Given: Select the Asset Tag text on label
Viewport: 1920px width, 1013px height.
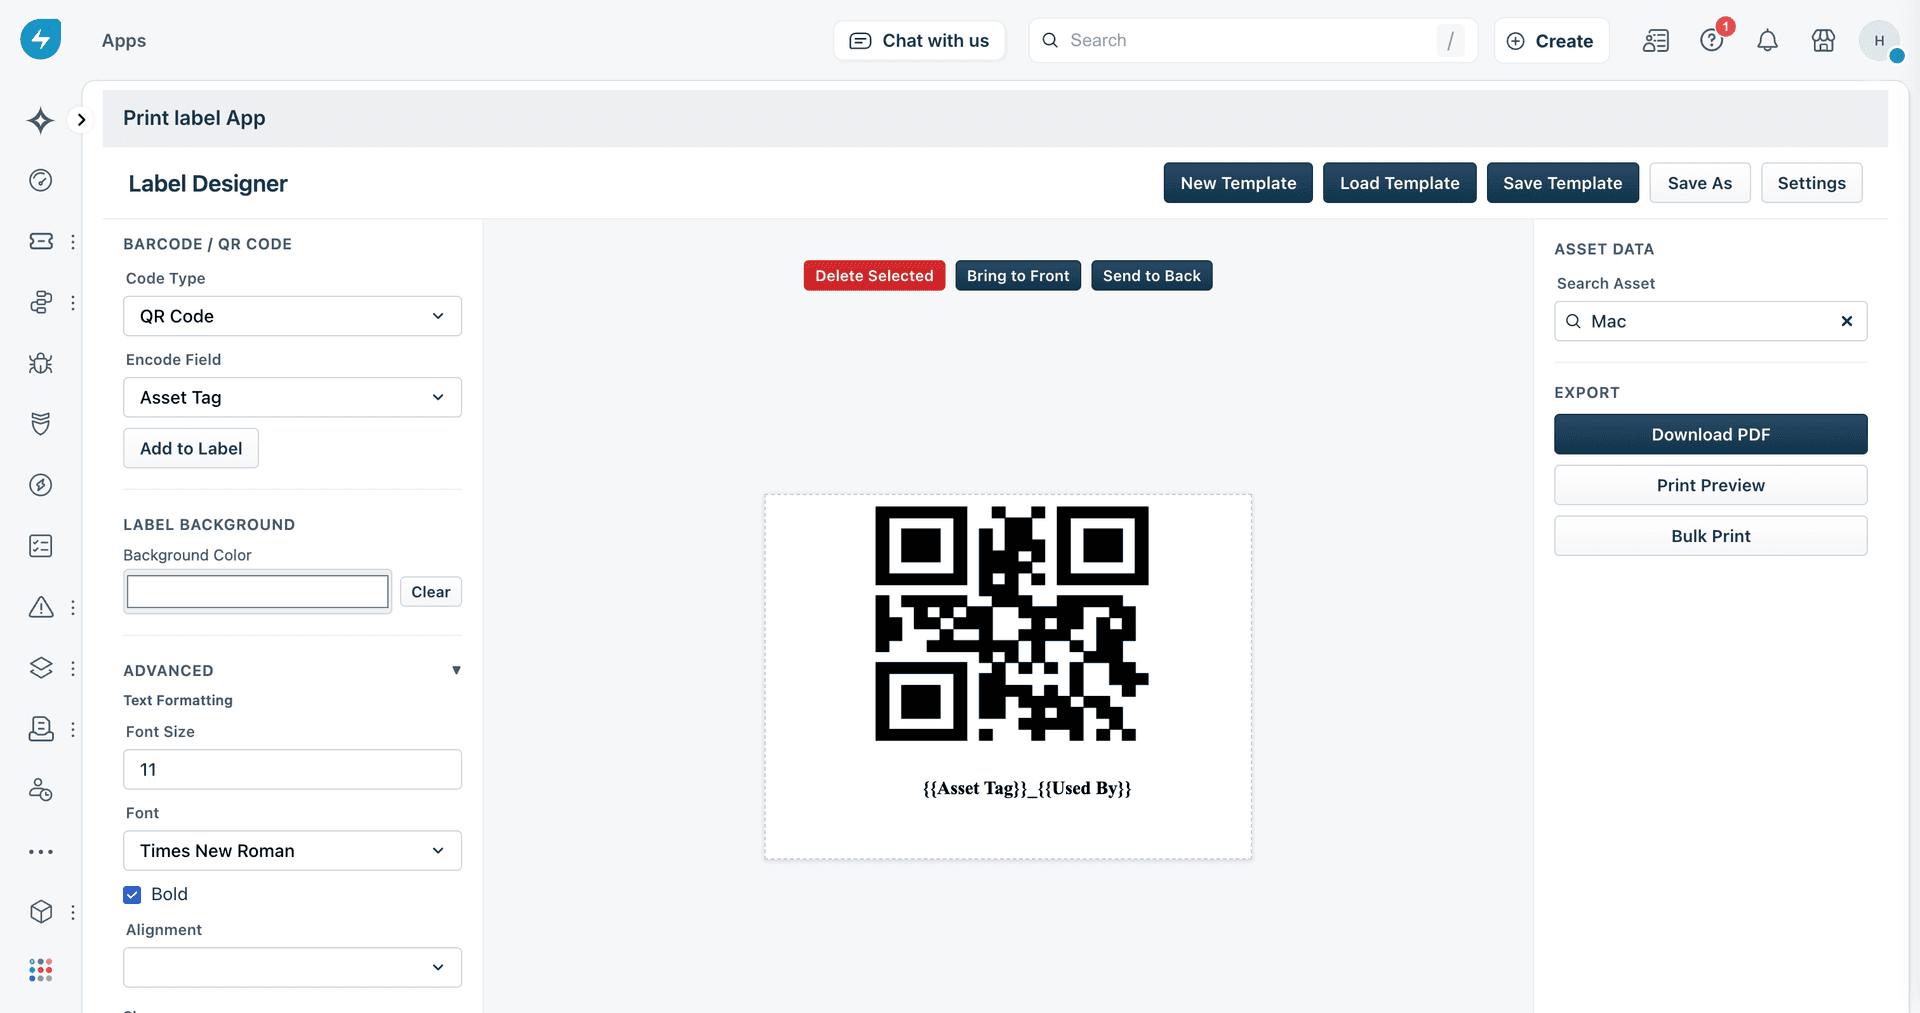Looking at the screenshot, I should [1027, 788].
